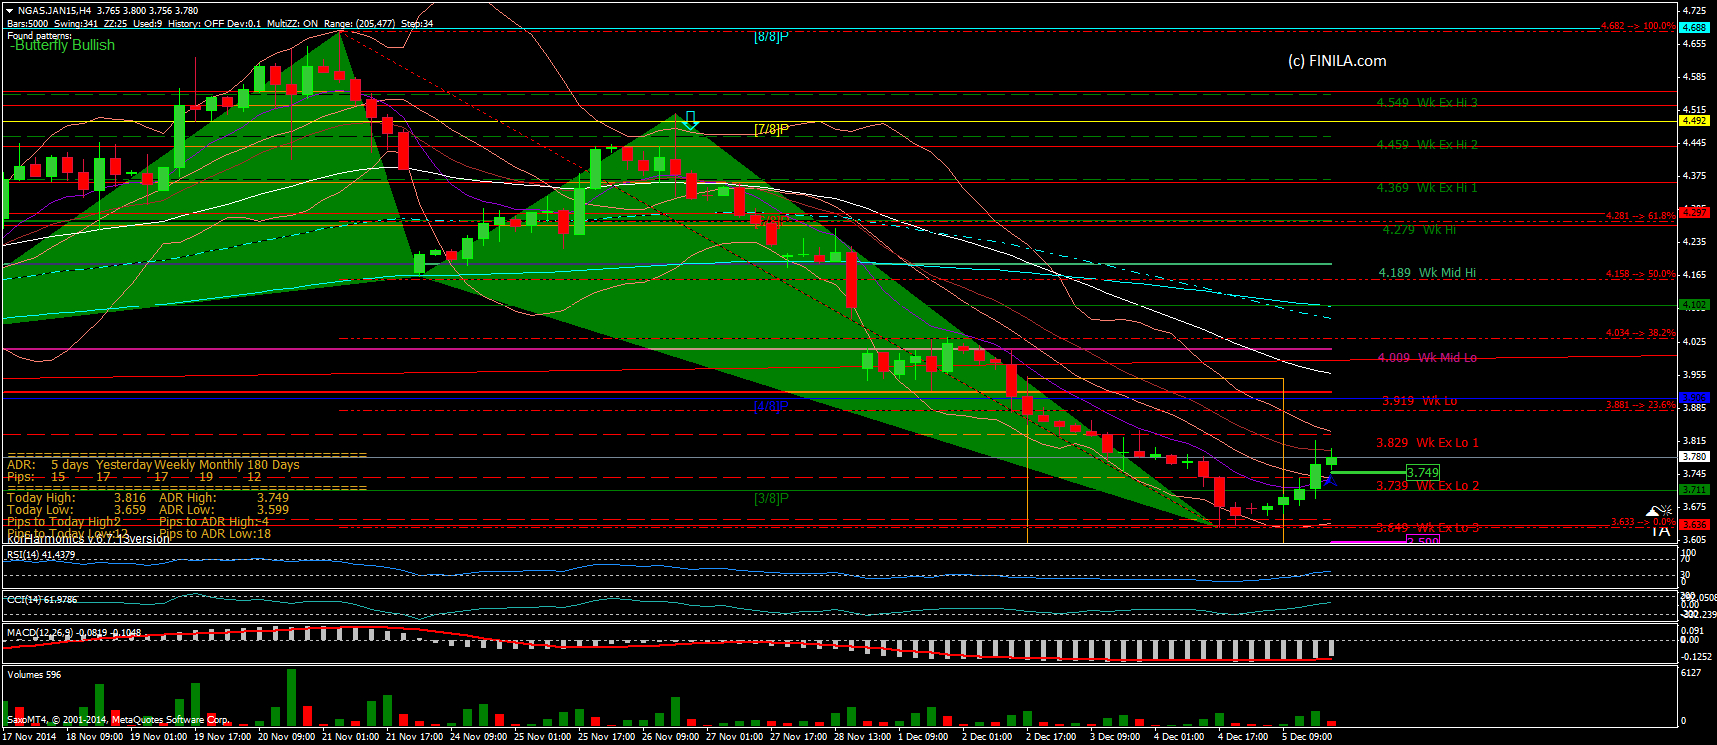Screen dimensions: 1717x745
Task: Select the Butterfly Bullish pattern label
Action: point(63,45)
